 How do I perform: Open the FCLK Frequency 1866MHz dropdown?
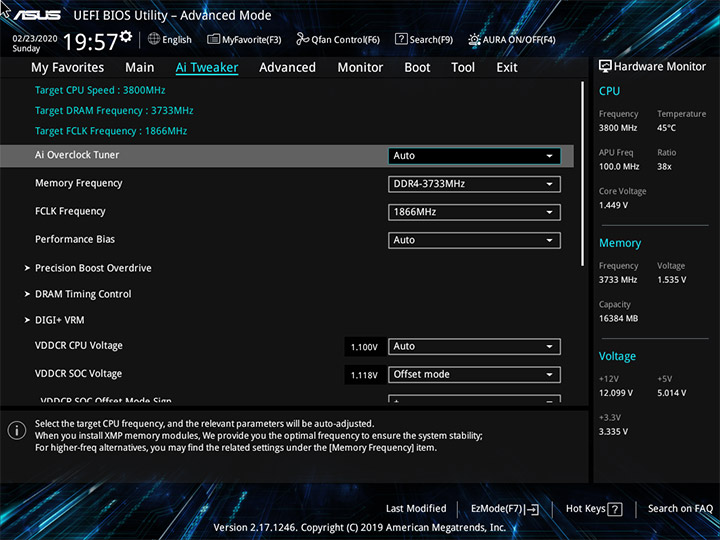click(474, 212)
